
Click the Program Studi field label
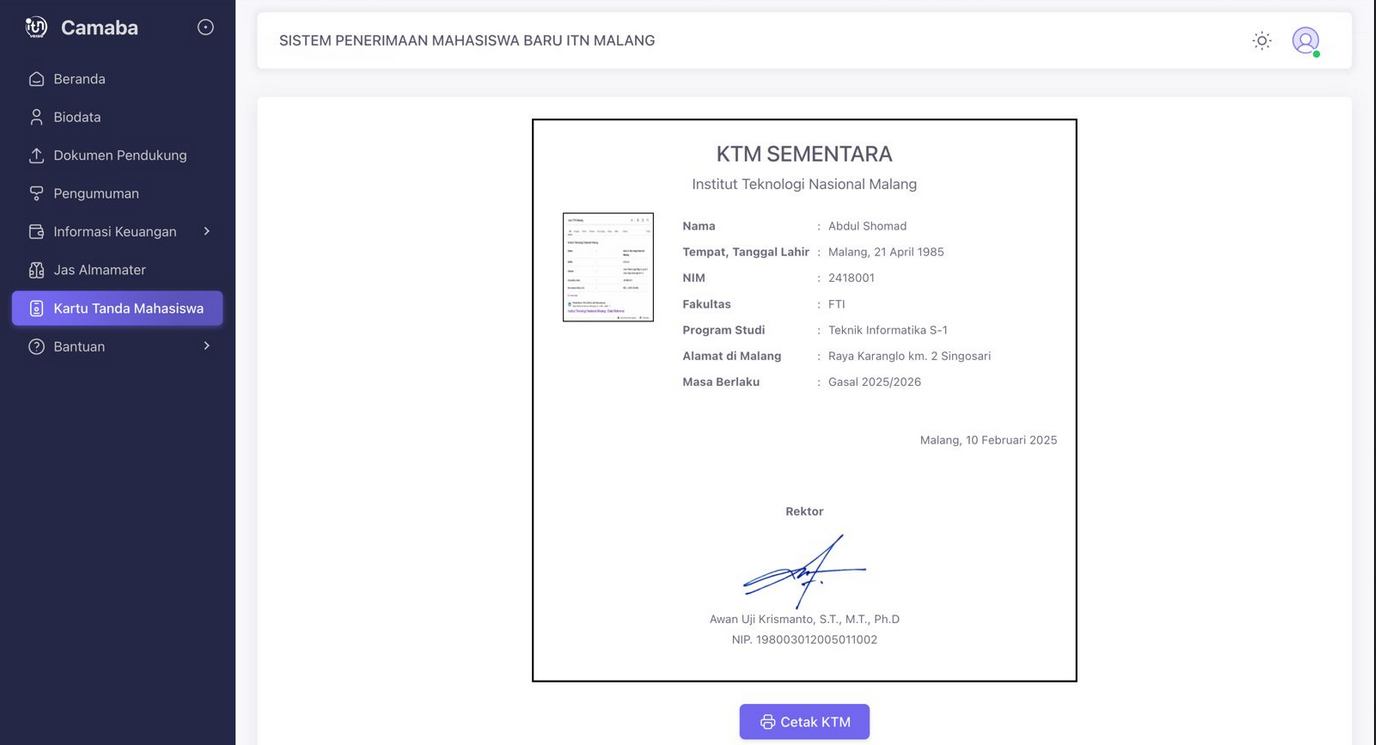coord(724,330)
